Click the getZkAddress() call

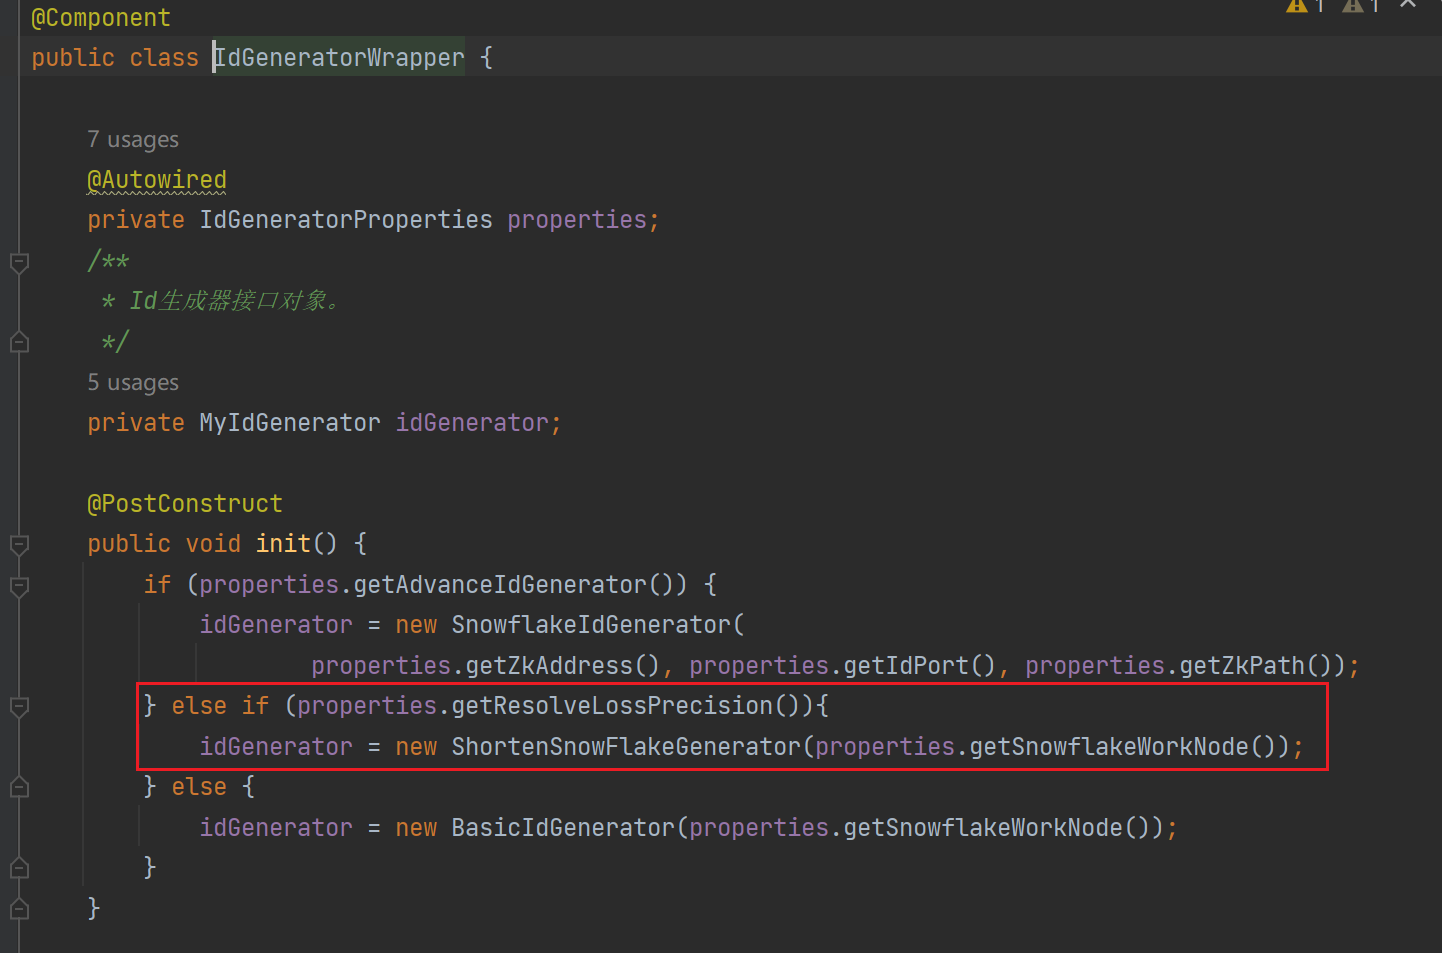click(x=563, y=666)
